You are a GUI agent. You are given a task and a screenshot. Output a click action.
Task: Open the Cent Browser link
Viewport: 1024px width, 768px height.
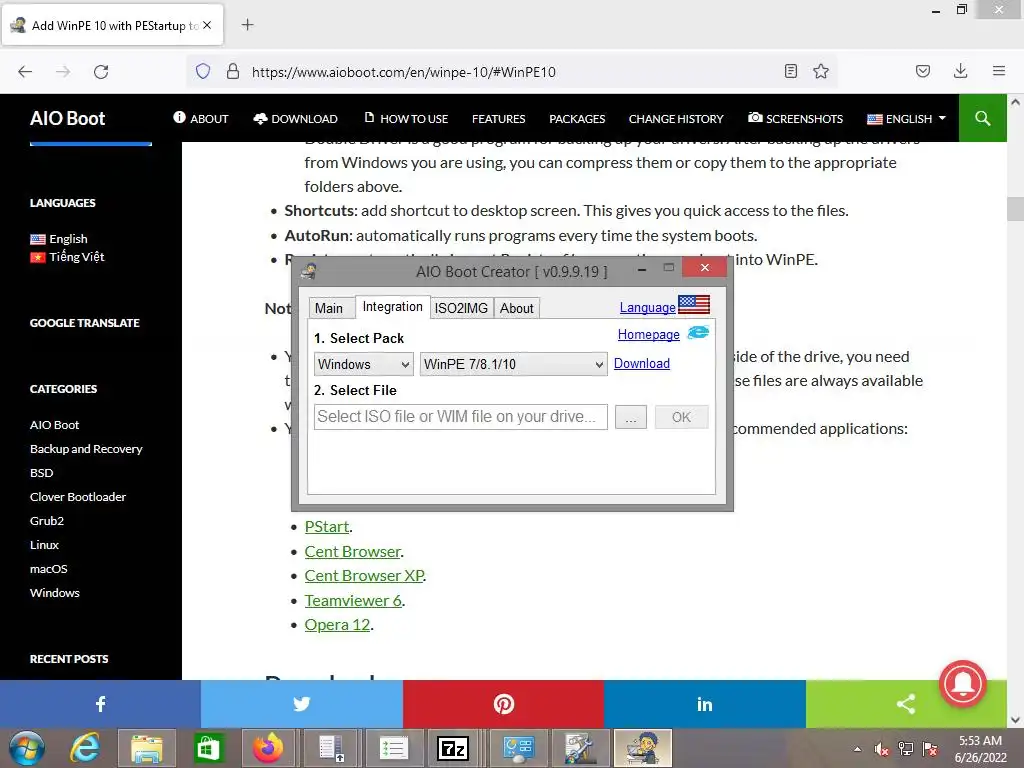pos(353,551)
